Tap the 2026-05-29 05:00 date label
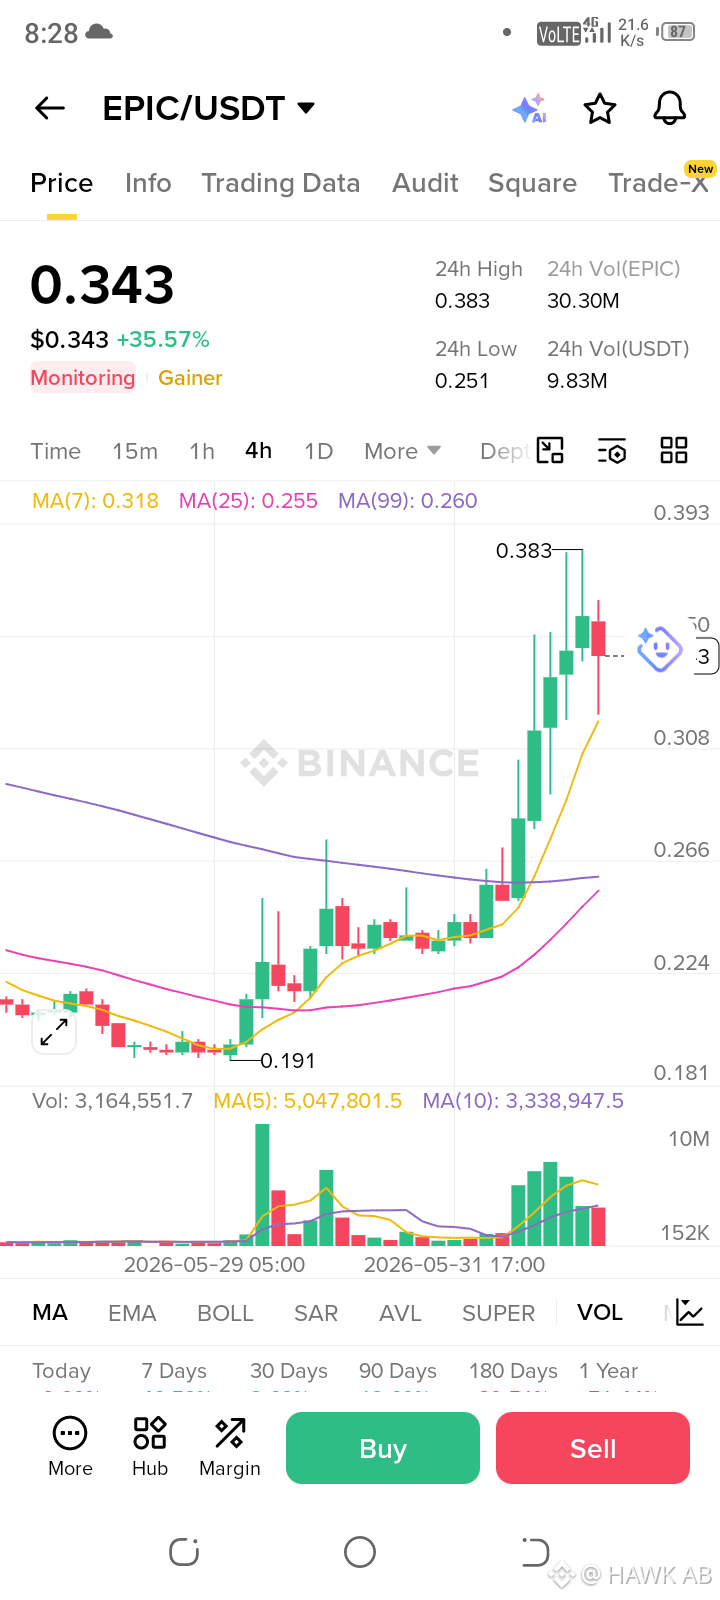720x1600 pixels. point(214,1265)
